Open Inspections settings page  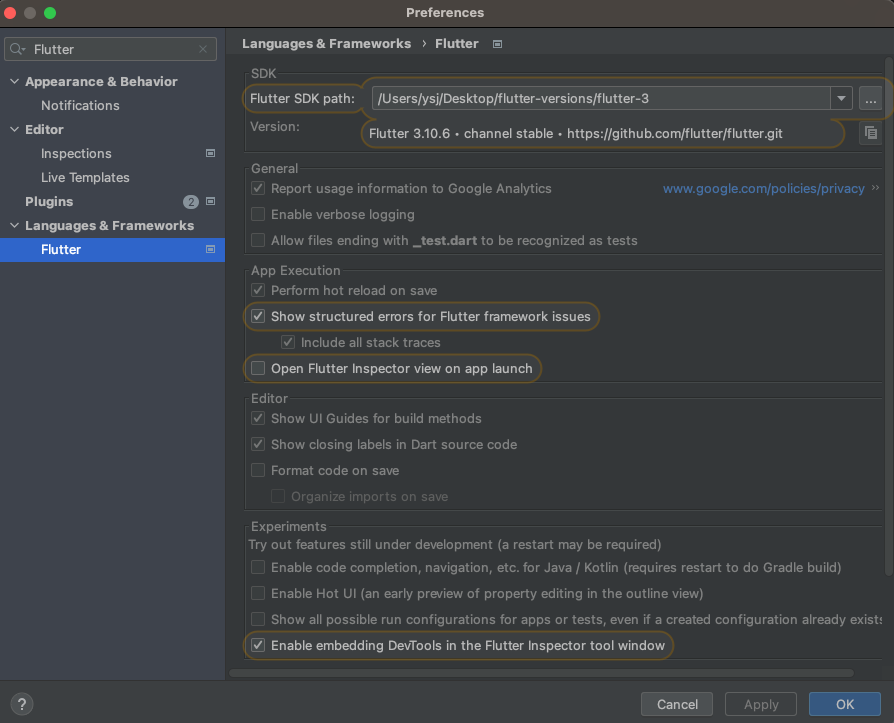click(76, 153)
